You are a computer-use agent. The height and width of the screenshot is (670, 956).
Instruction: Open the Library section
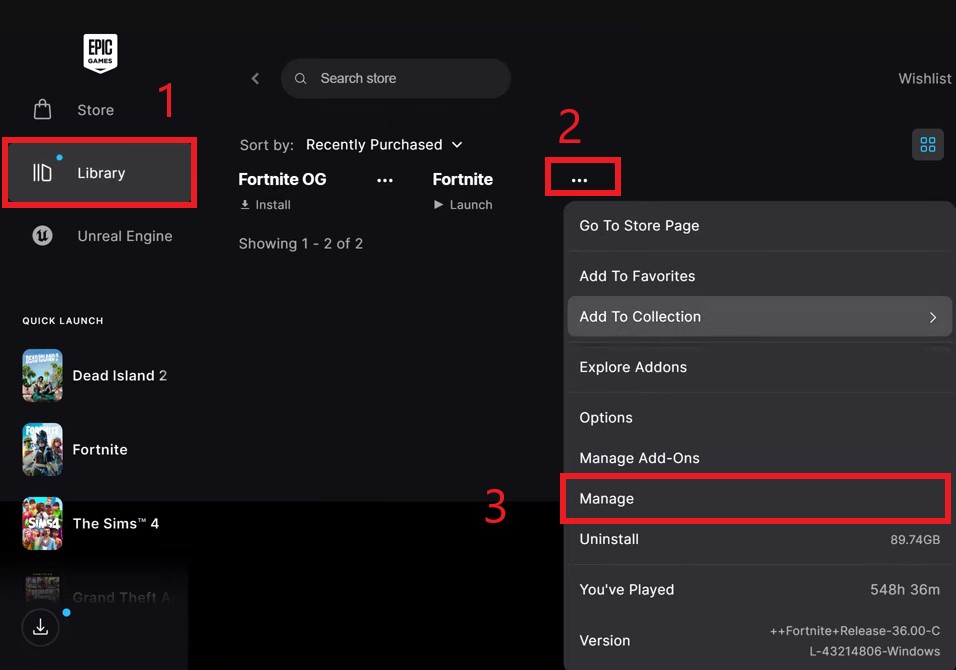[x=99, y=173]
